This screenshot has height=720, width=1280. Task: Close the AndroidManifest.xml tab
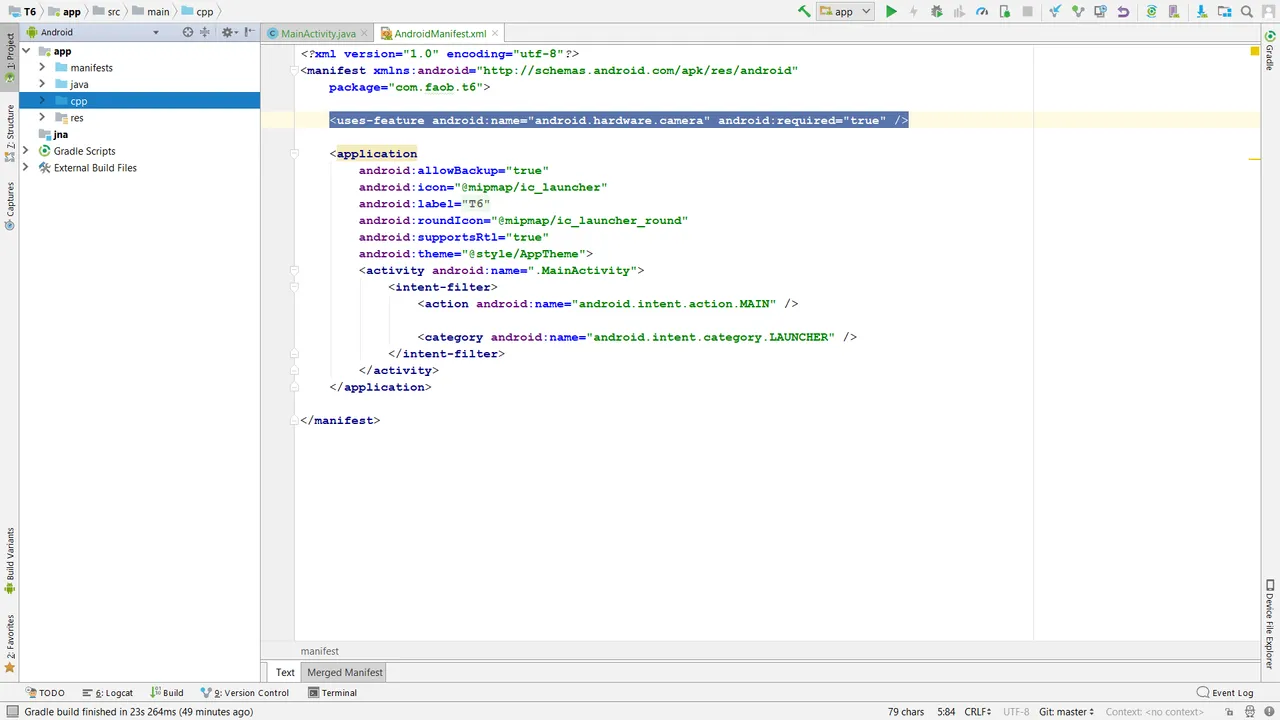(x=495, y=34)
